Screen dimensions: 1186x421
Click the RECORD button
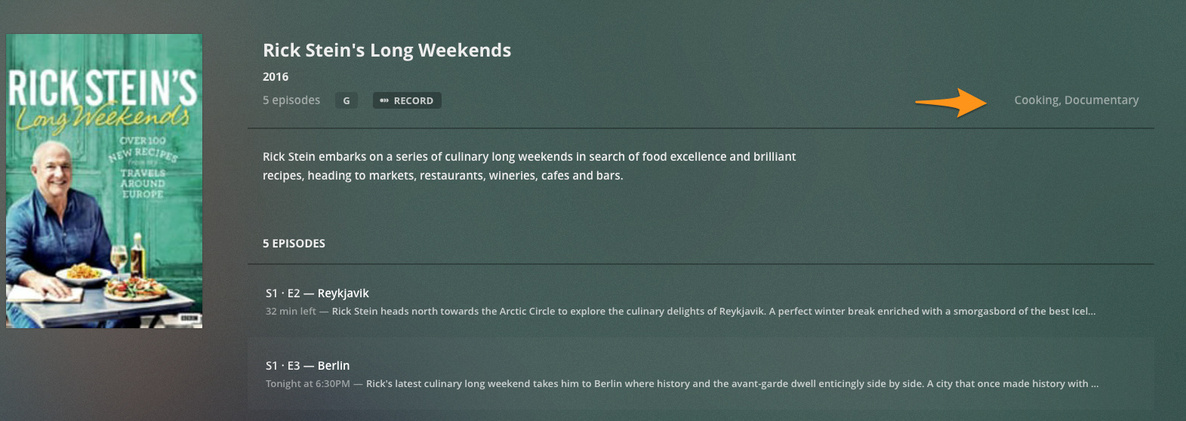407,100
